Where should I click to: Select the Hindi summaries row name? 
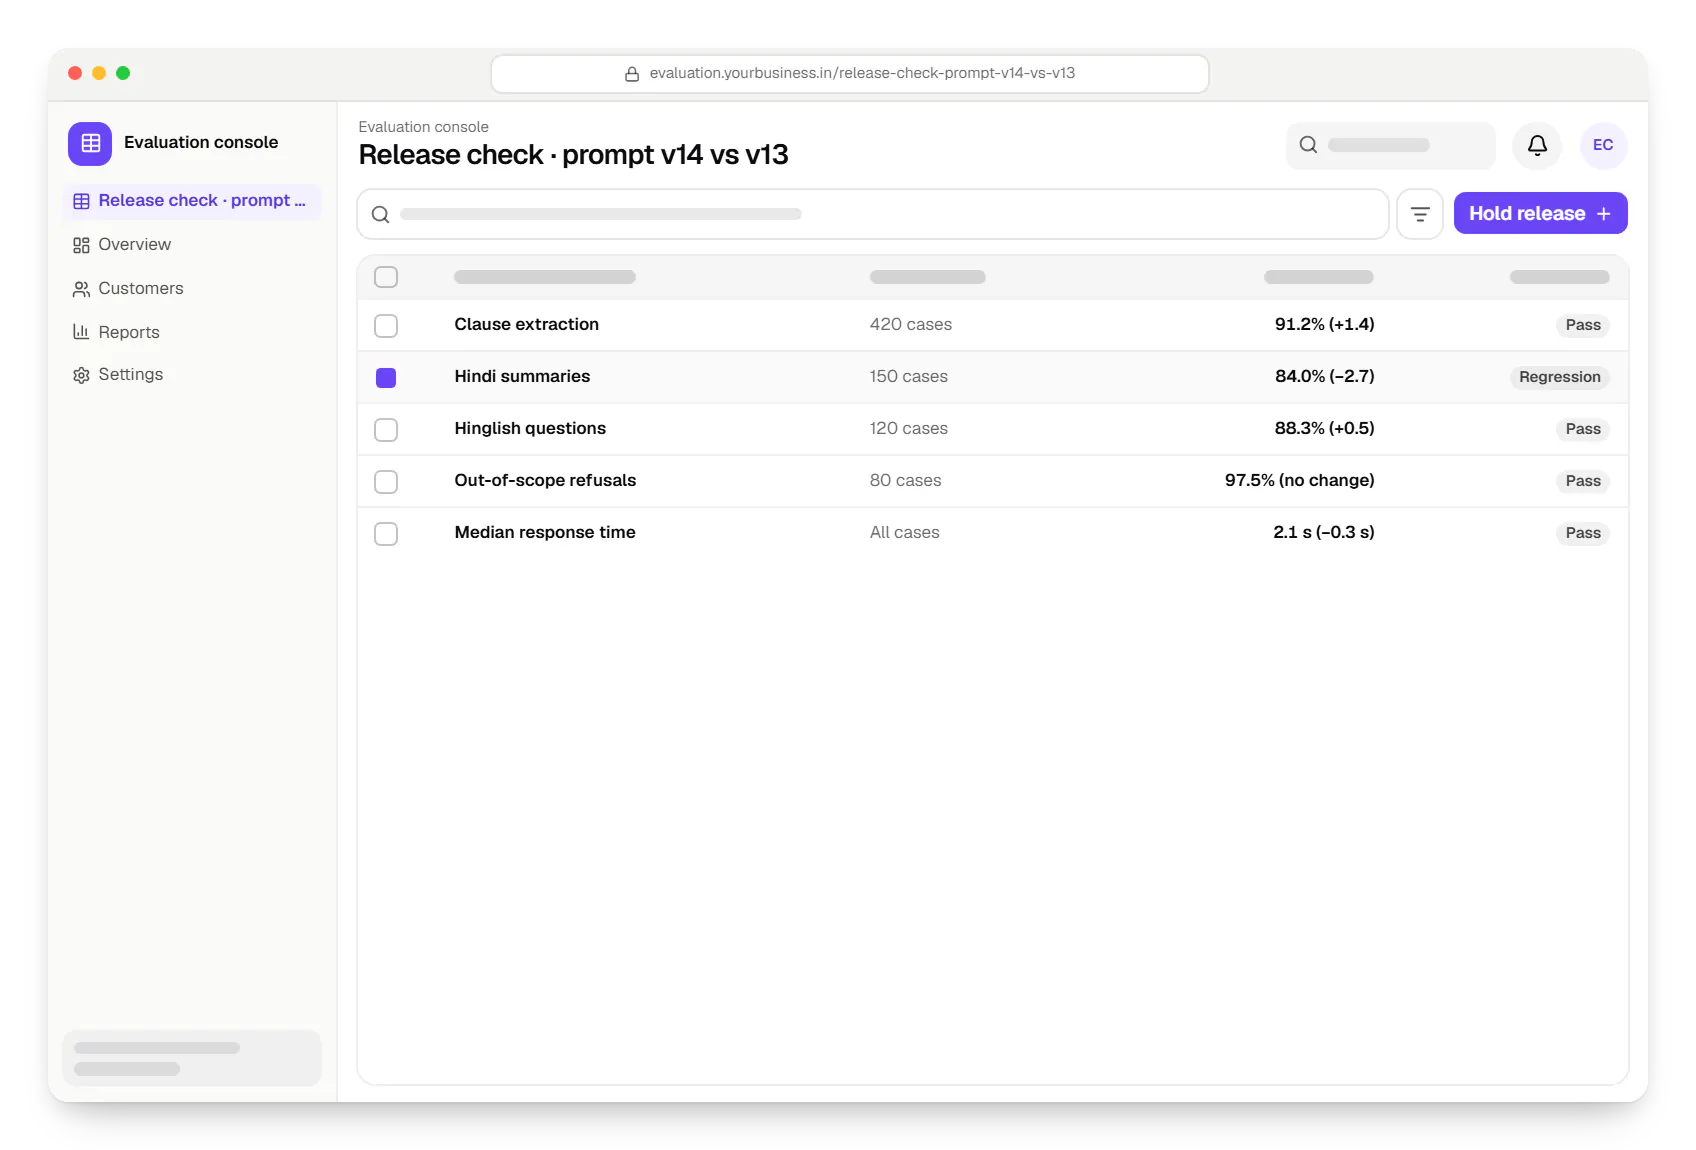pos(522,376)
